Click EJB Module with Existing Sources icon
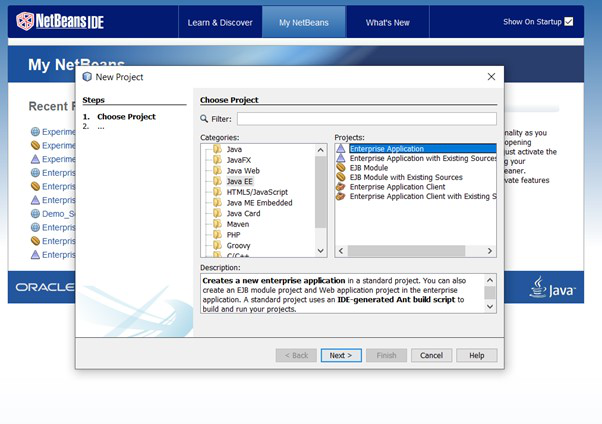The width and height of the screenshot is (602, 424). [341, 177]
